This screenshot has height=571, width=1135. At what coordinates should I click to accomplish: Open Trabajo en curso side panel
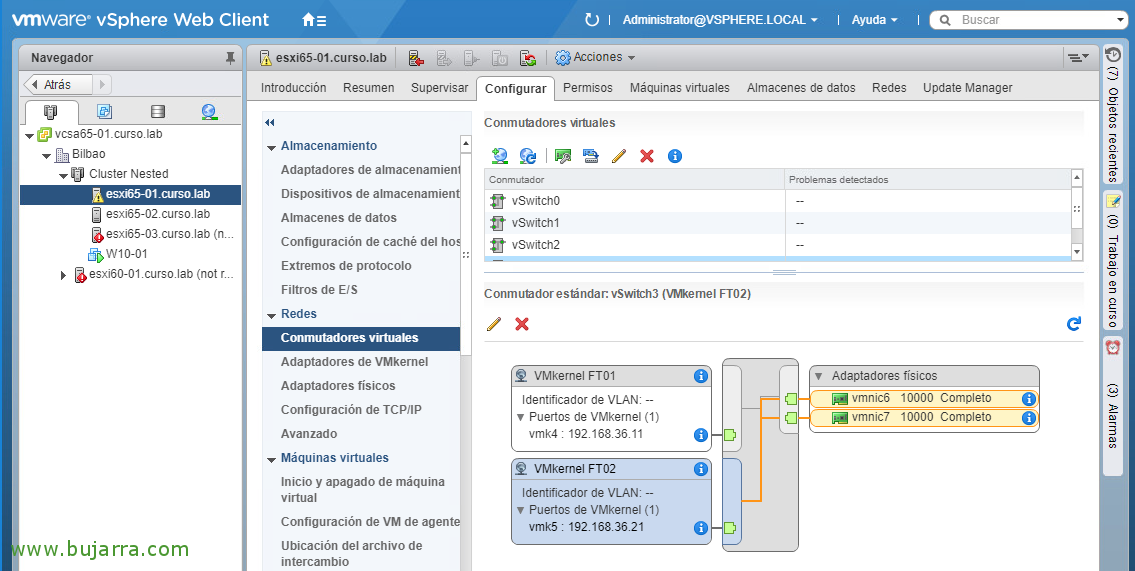click(1113, 261)
